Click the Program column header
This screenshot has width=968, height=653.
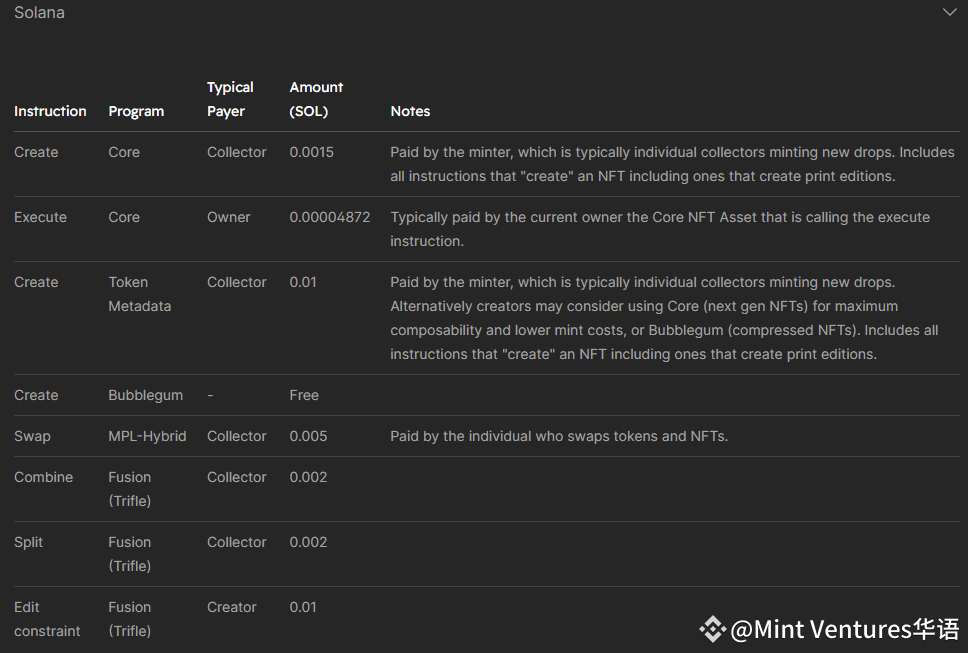tap(136, 111)
